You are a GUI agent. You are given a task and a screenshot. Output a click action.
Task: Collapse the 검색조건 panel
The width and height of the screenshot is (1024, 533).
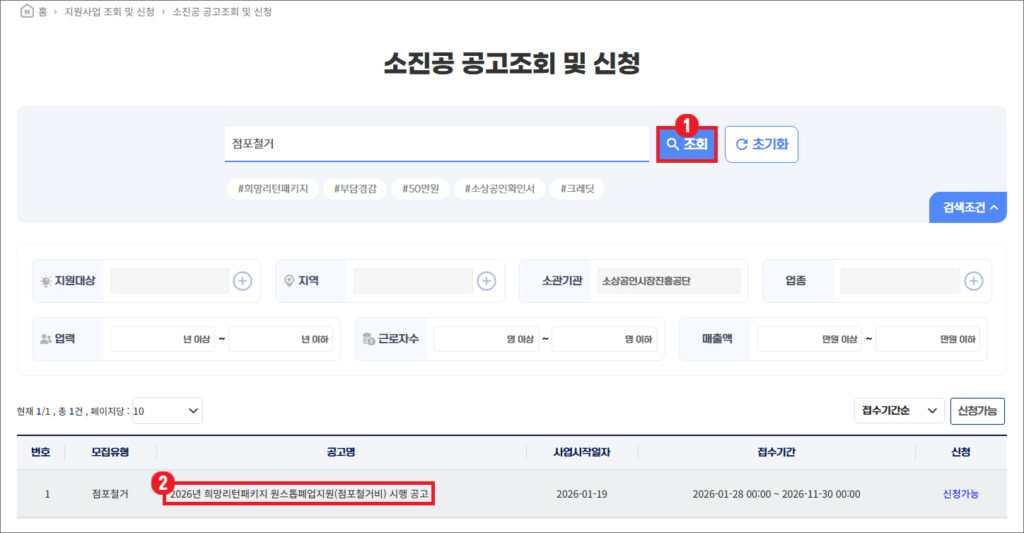pyautogui.click(x=968, y=207)
